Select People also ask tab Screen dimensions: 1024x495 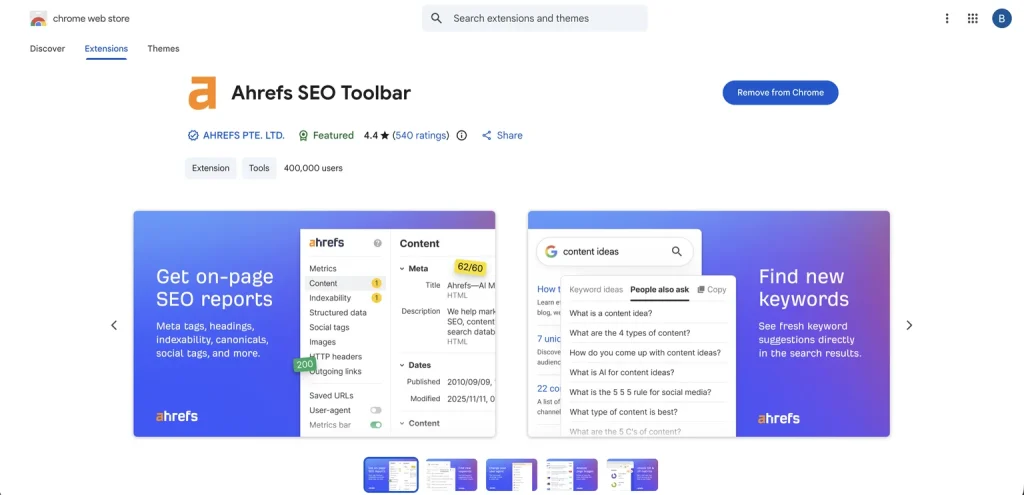660,289
